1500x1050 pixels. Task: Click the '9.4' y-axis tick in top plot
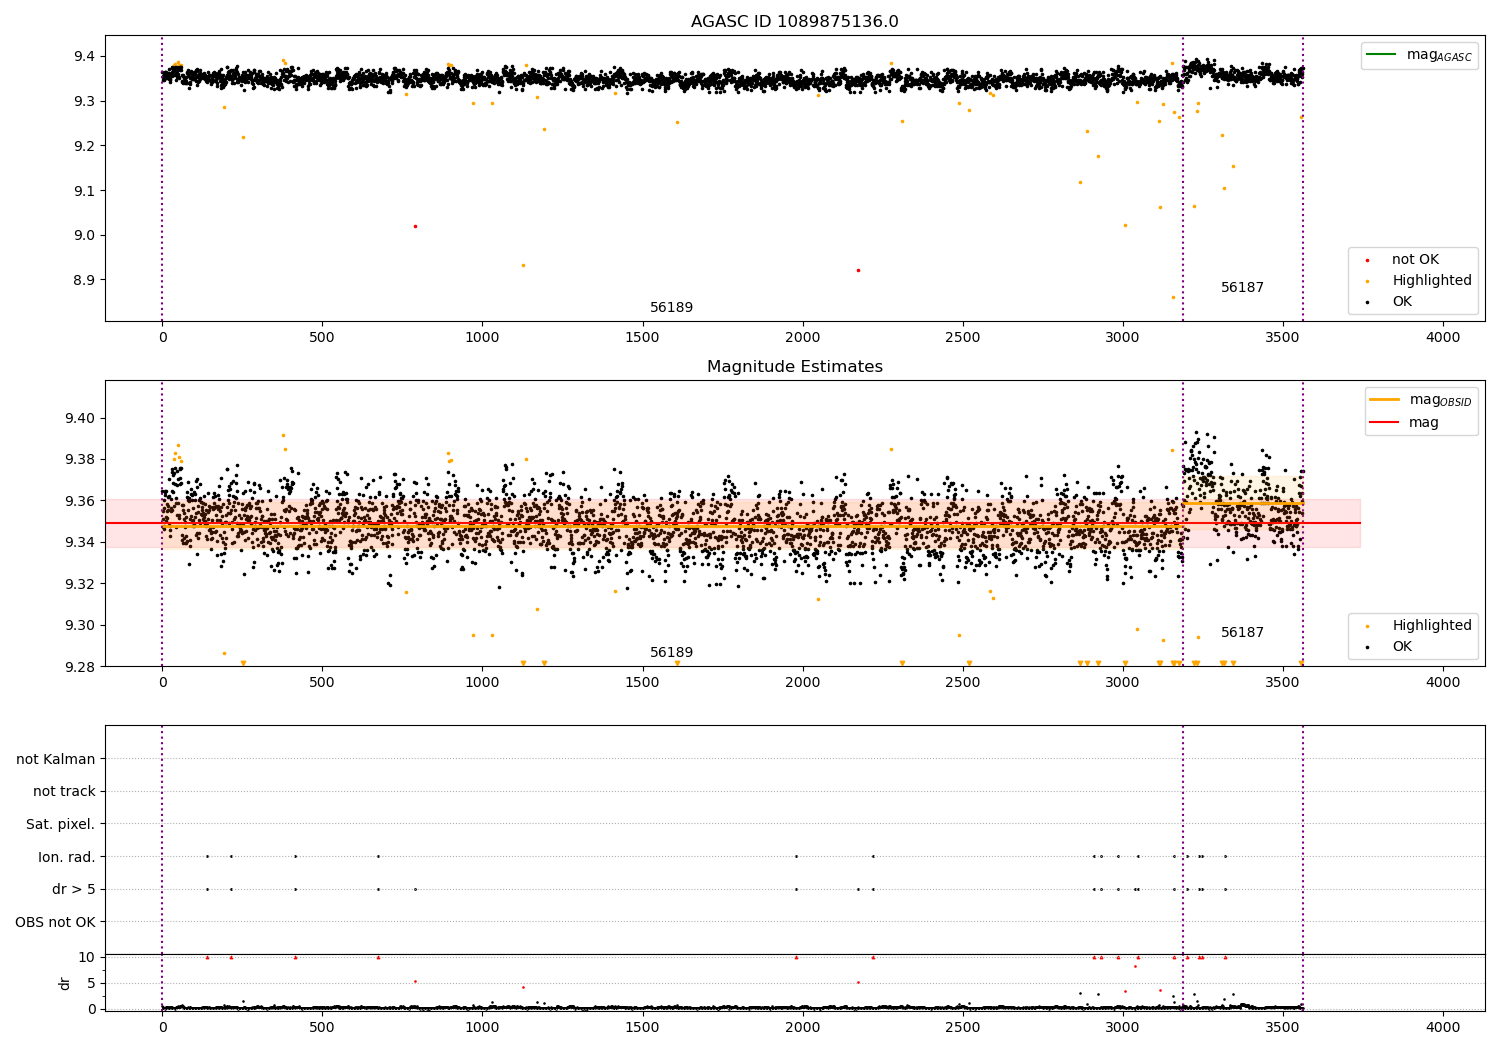click(x=86, y=56)
